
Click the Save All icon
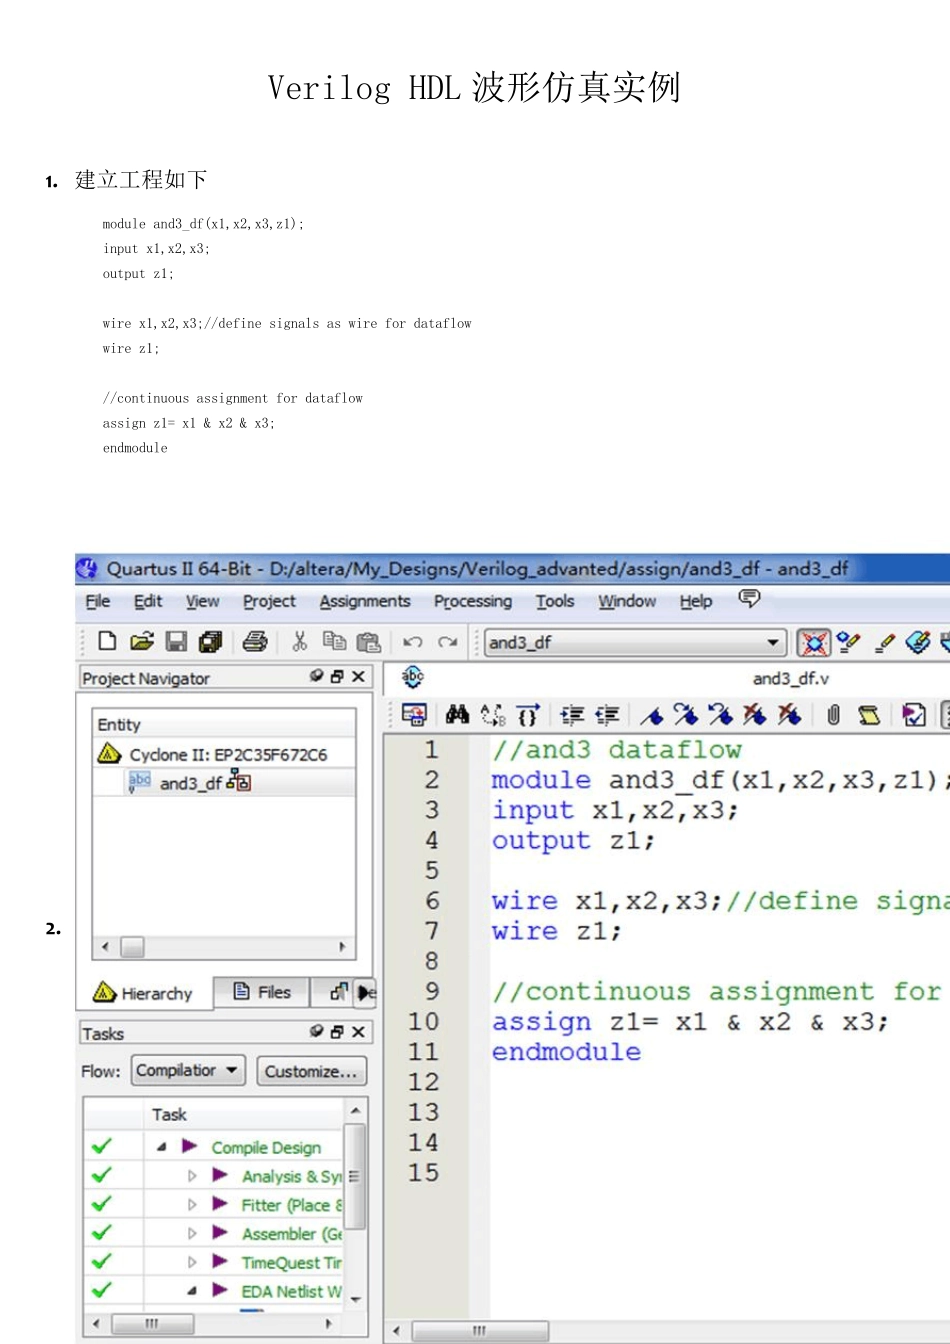tap(210, 641)
